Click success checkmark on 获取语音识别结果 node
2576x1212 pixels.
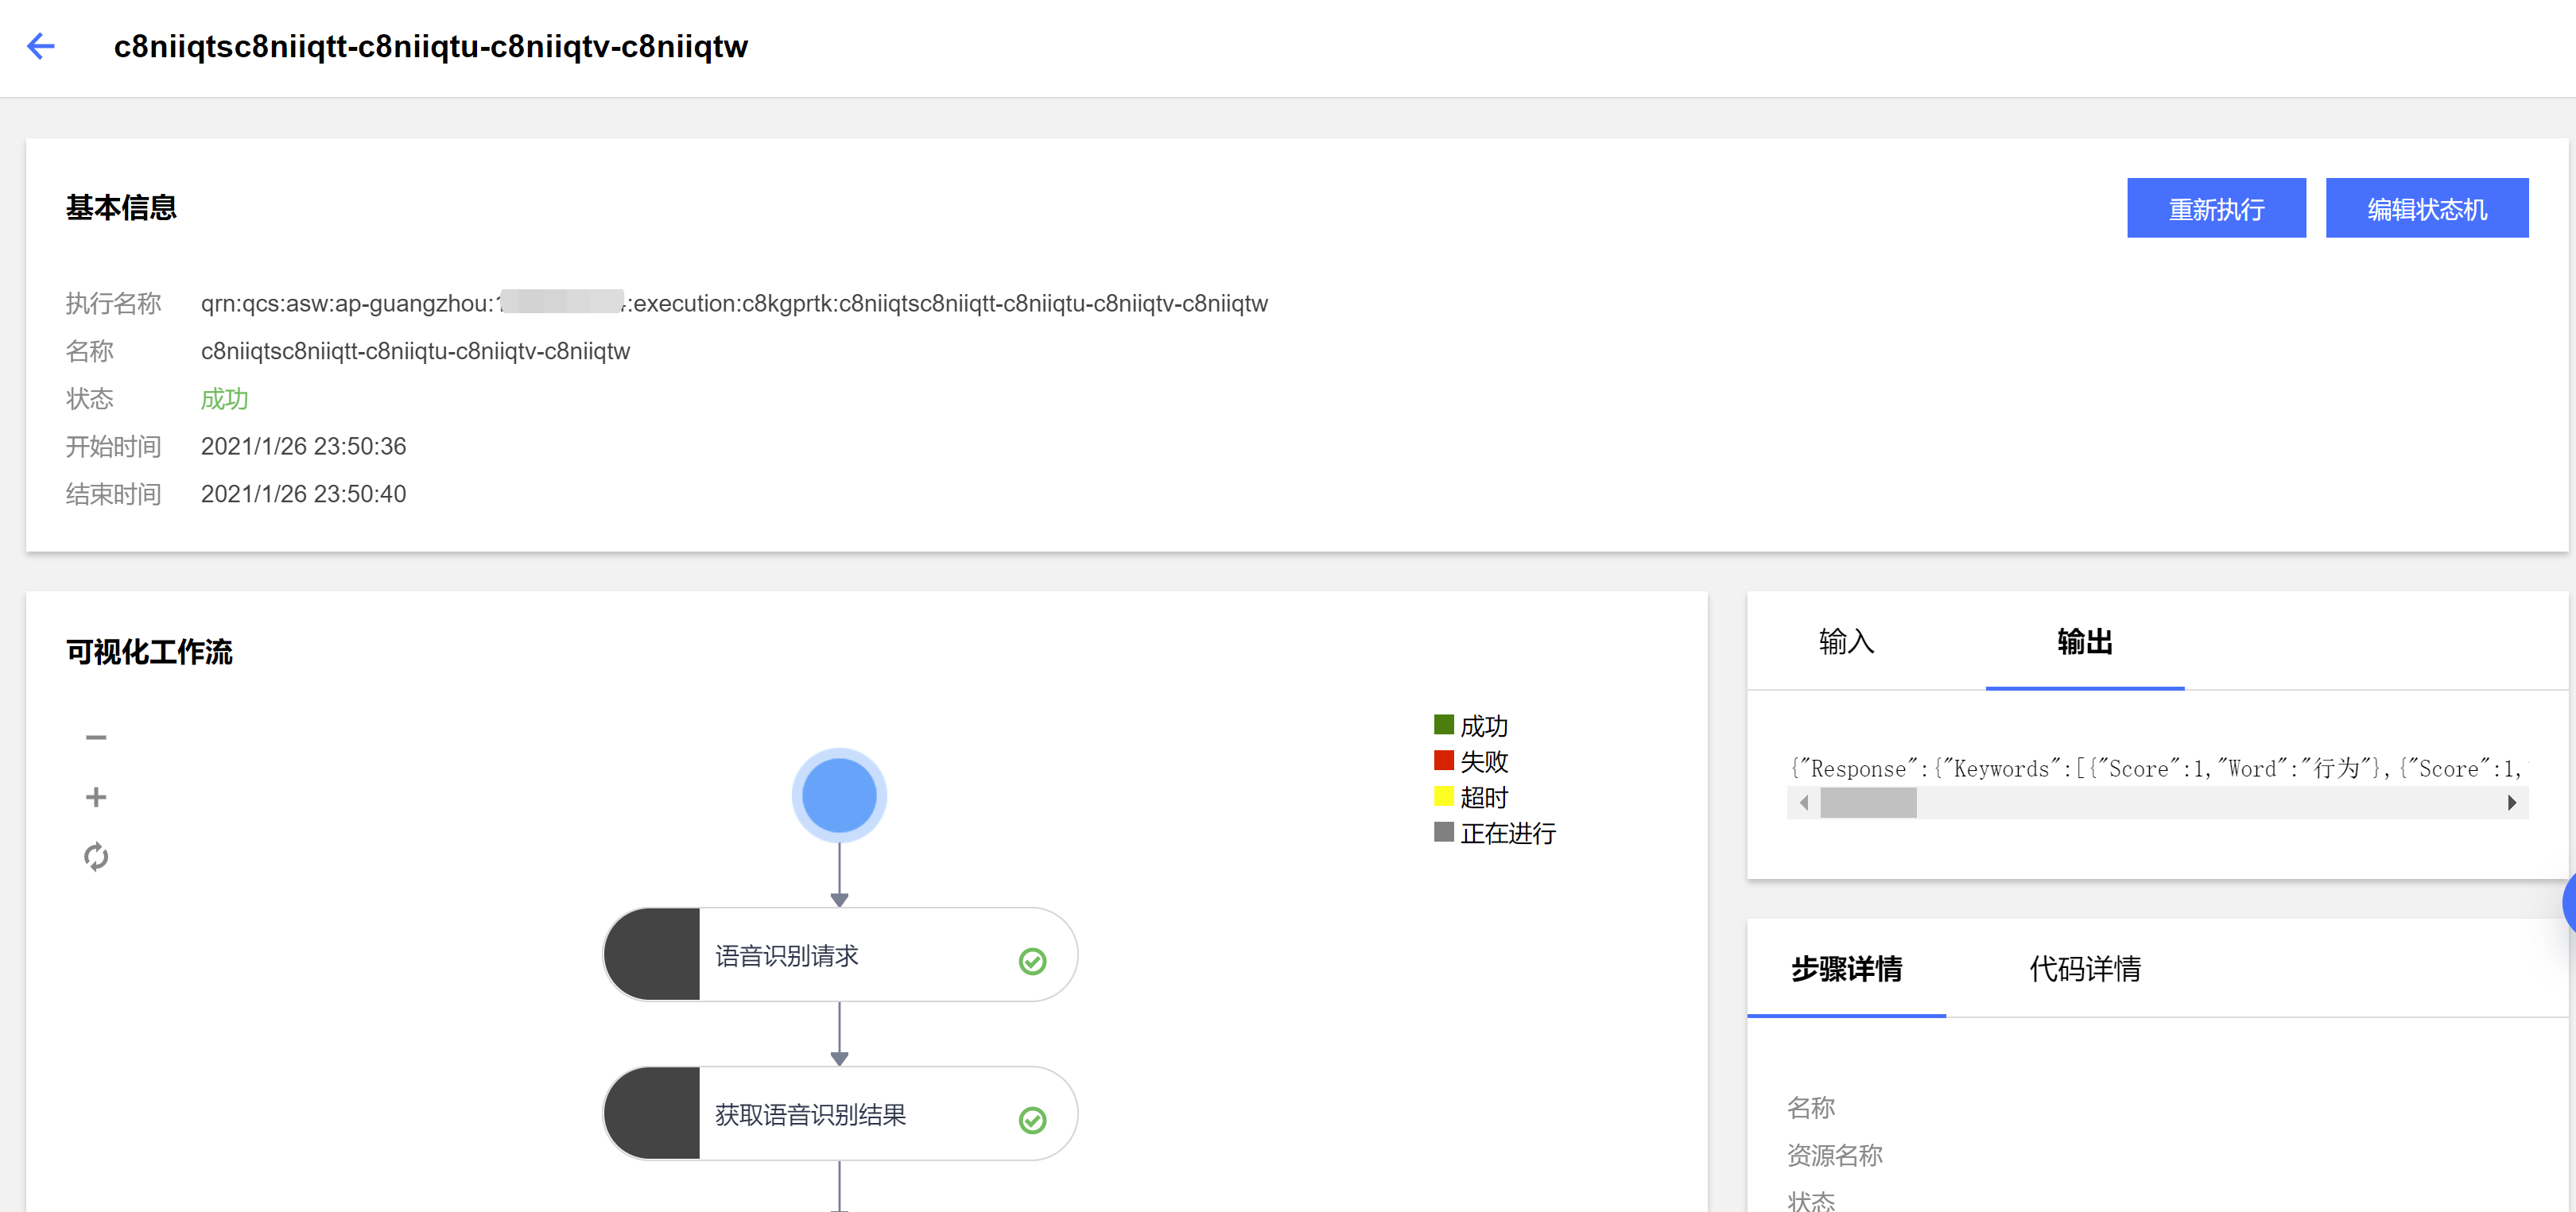(x=1032, y=1120)
